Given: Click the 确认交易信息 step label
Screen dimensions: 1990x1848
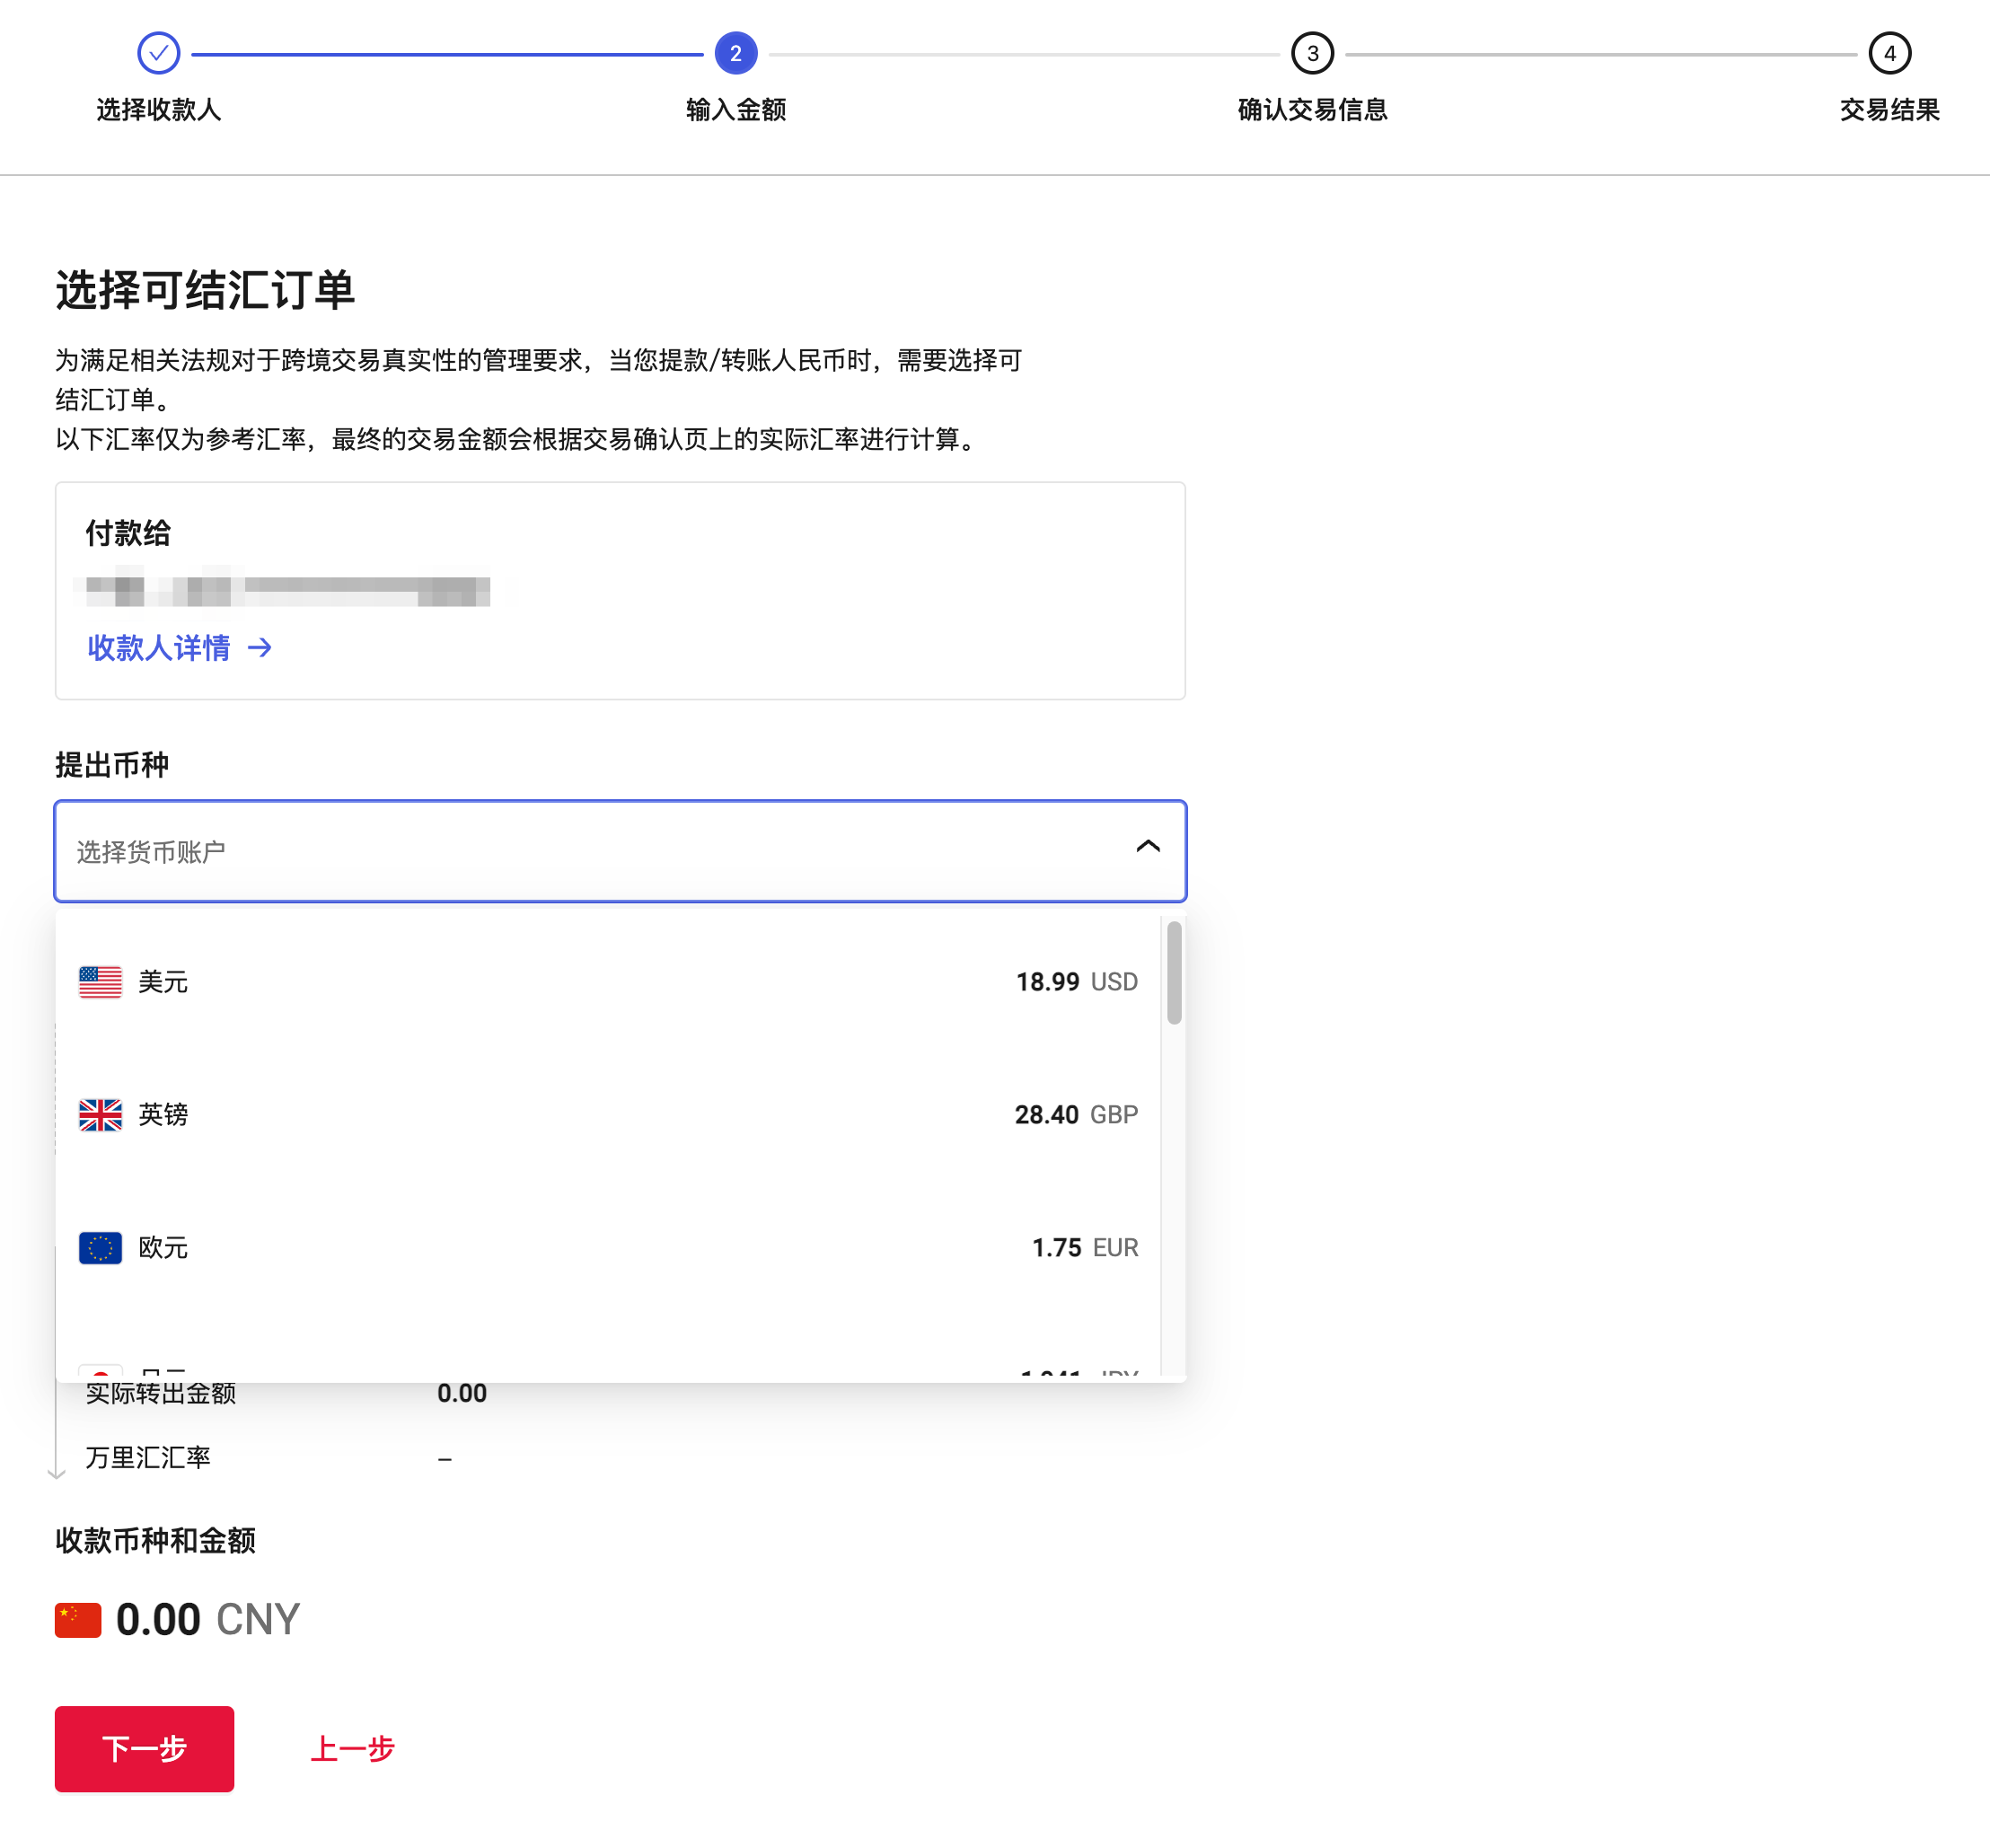Looking at the screenshot, I should point(1312,109).
